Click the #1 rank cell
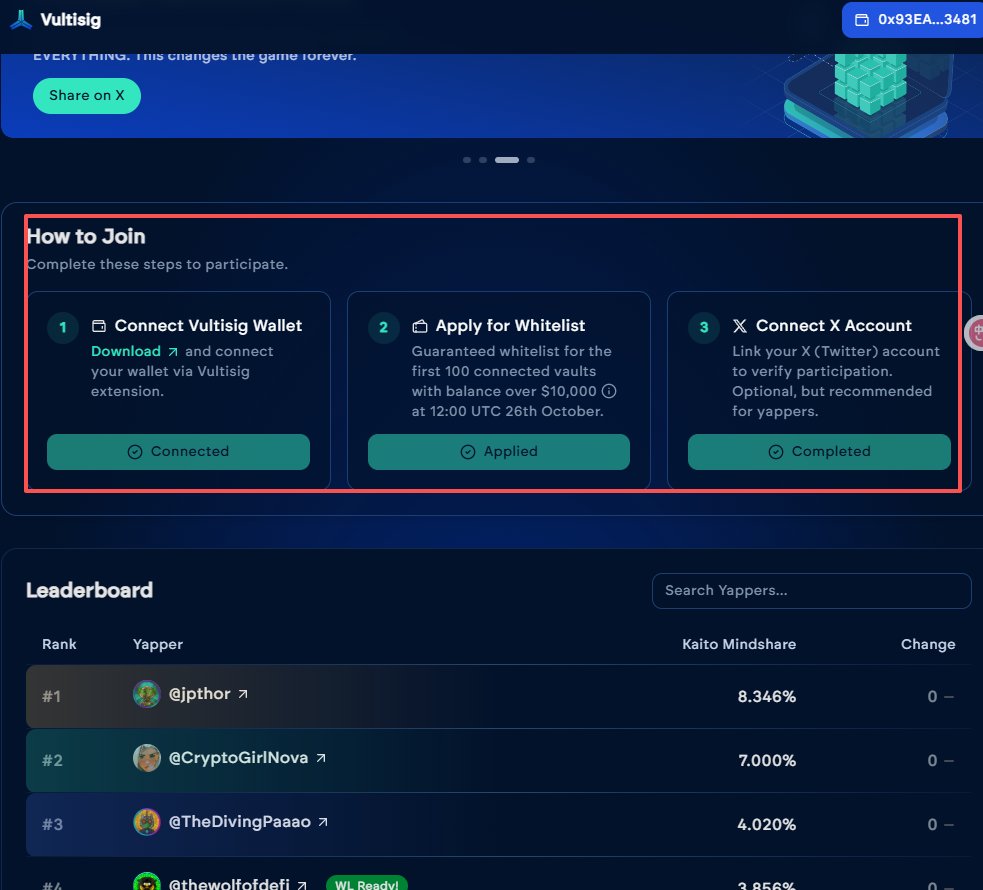 51,696
